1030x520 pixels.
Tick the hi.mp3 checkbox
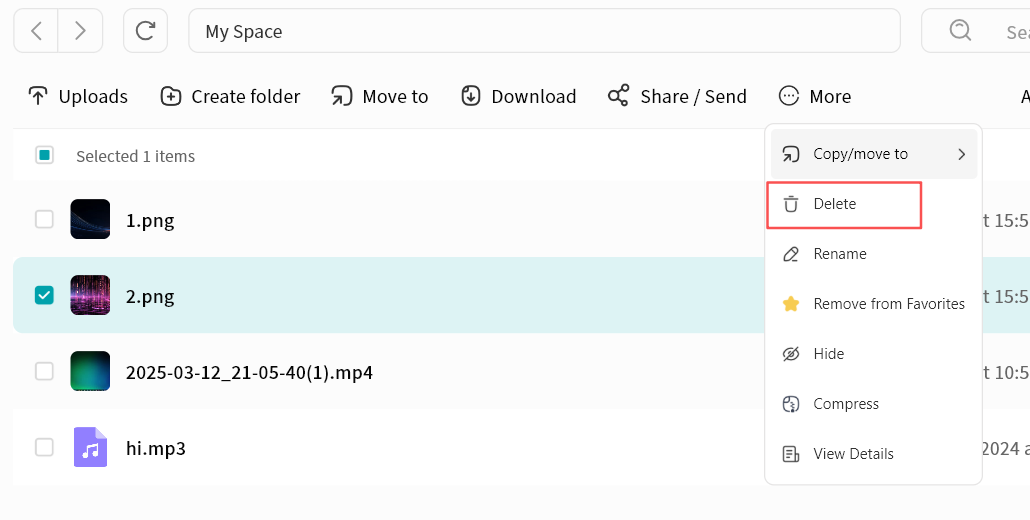44,447
